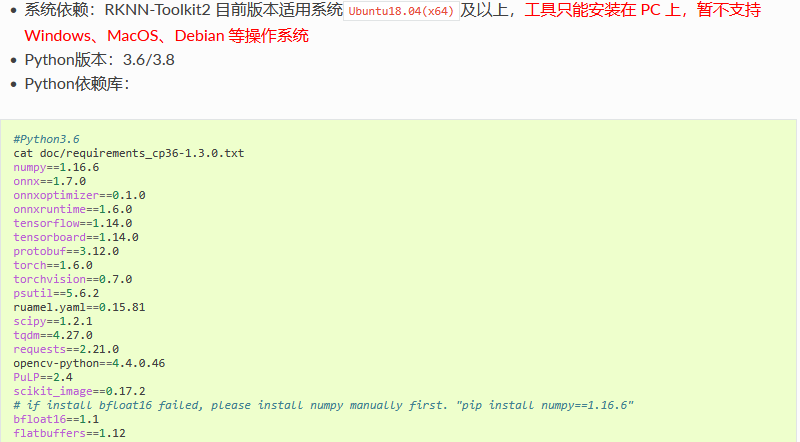This screenshot has width=800, height=442.
Task: Click the cat doc/requirements_cp36-1.3.0.txt command line
Action: [129, 153]
